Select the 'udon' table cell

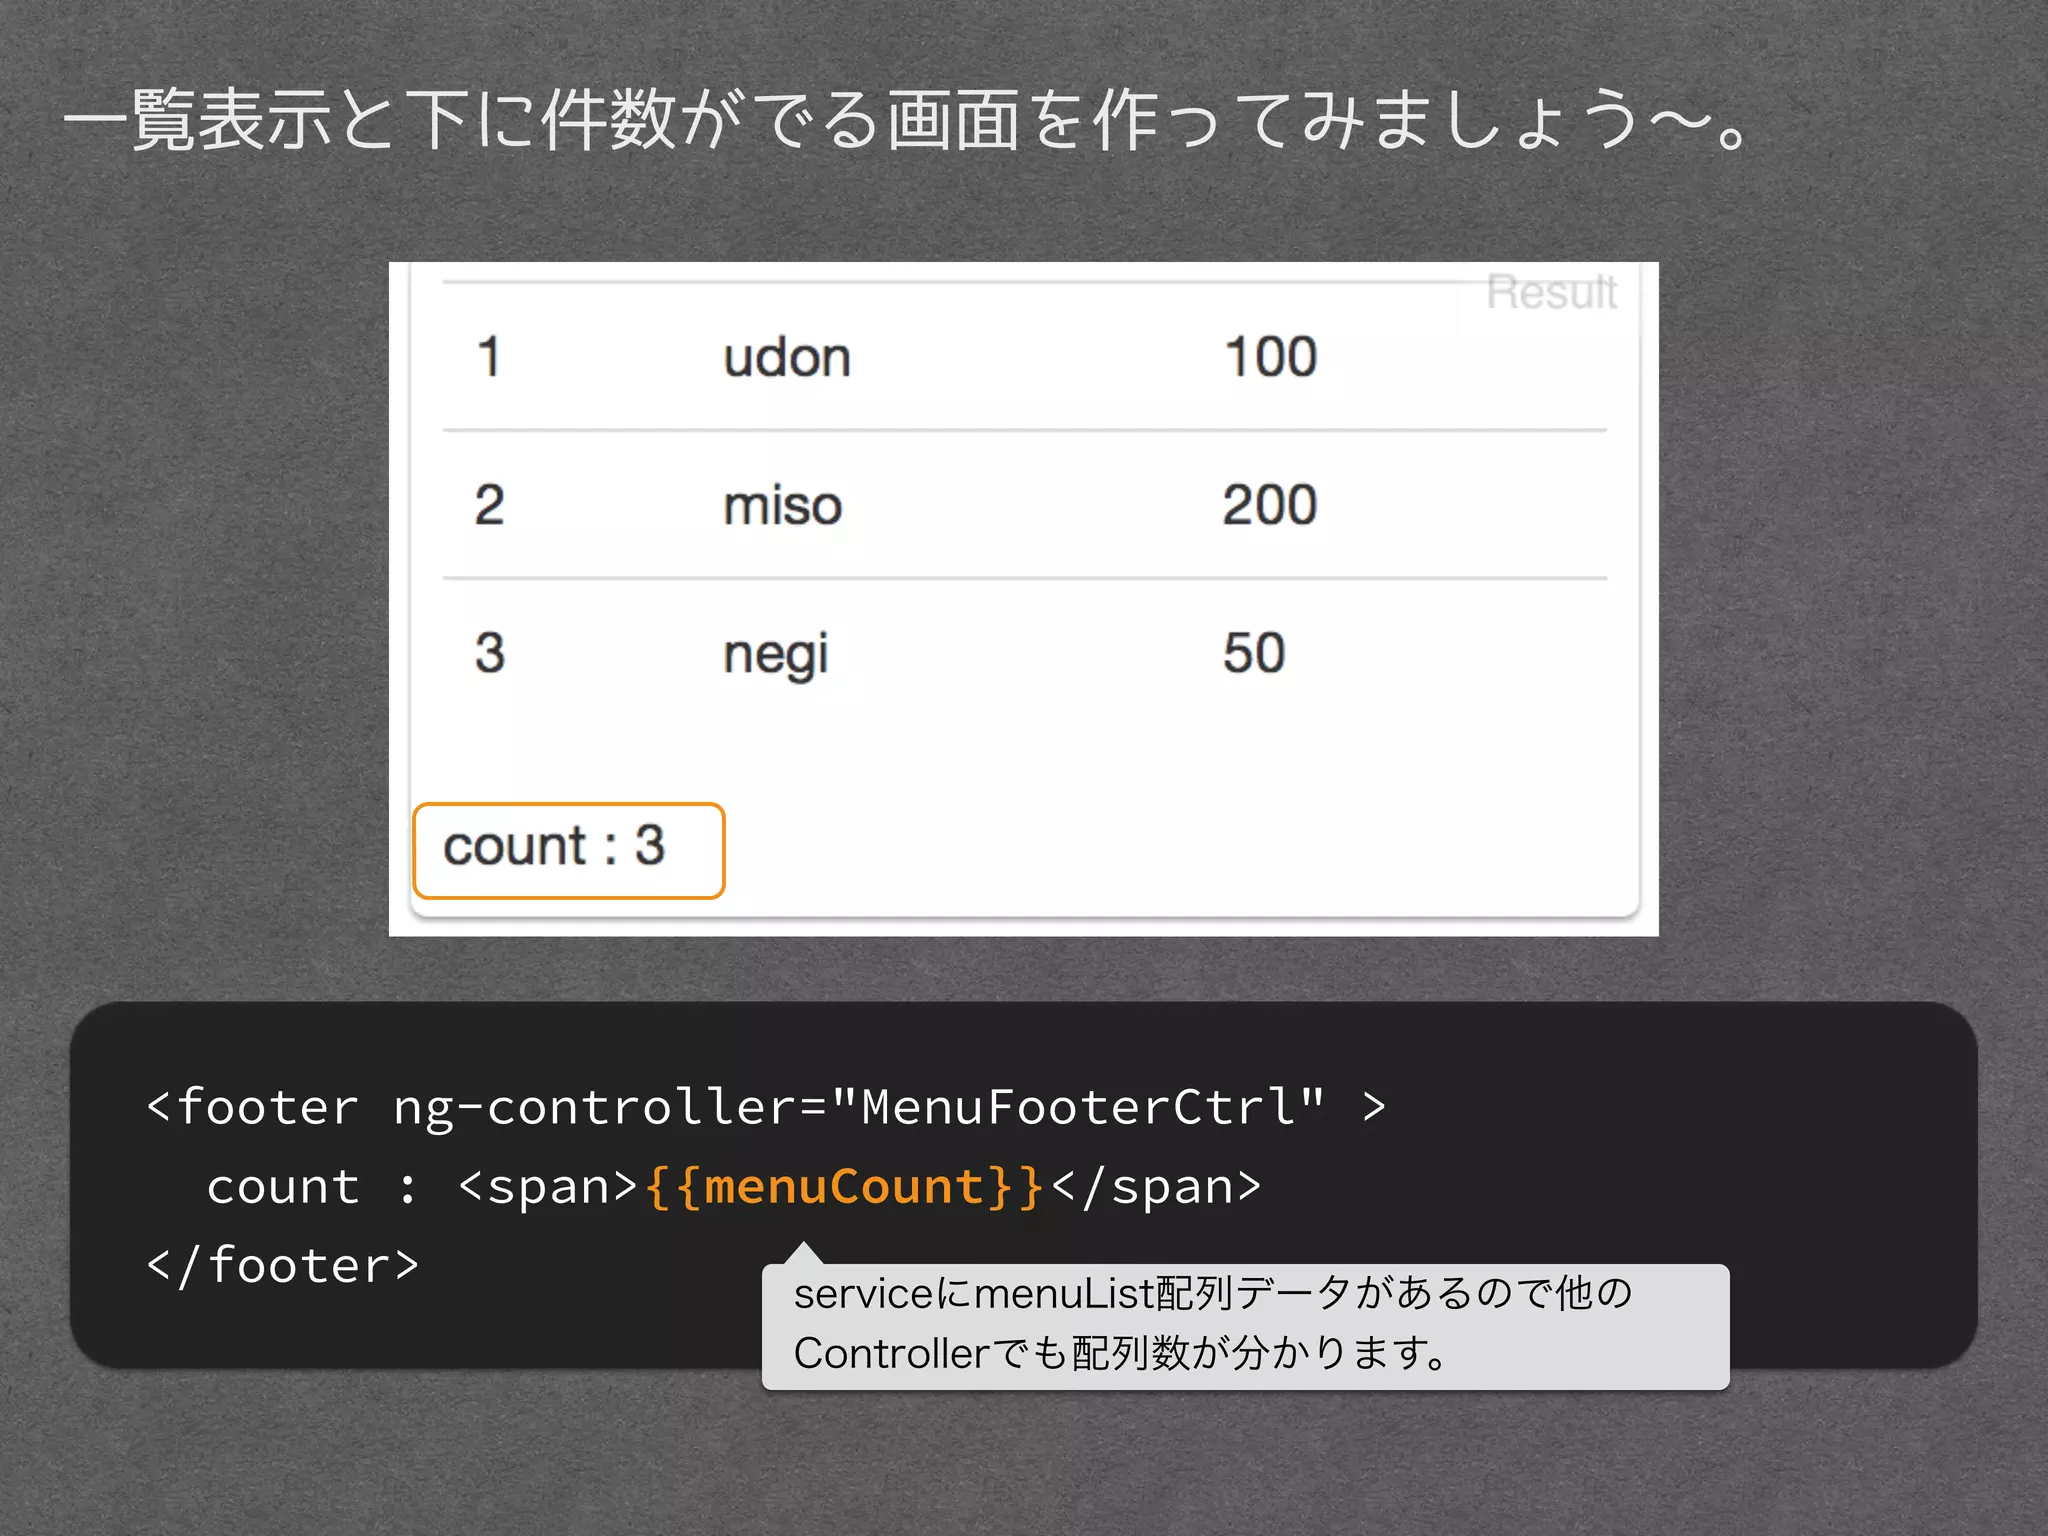coord(787,358)
